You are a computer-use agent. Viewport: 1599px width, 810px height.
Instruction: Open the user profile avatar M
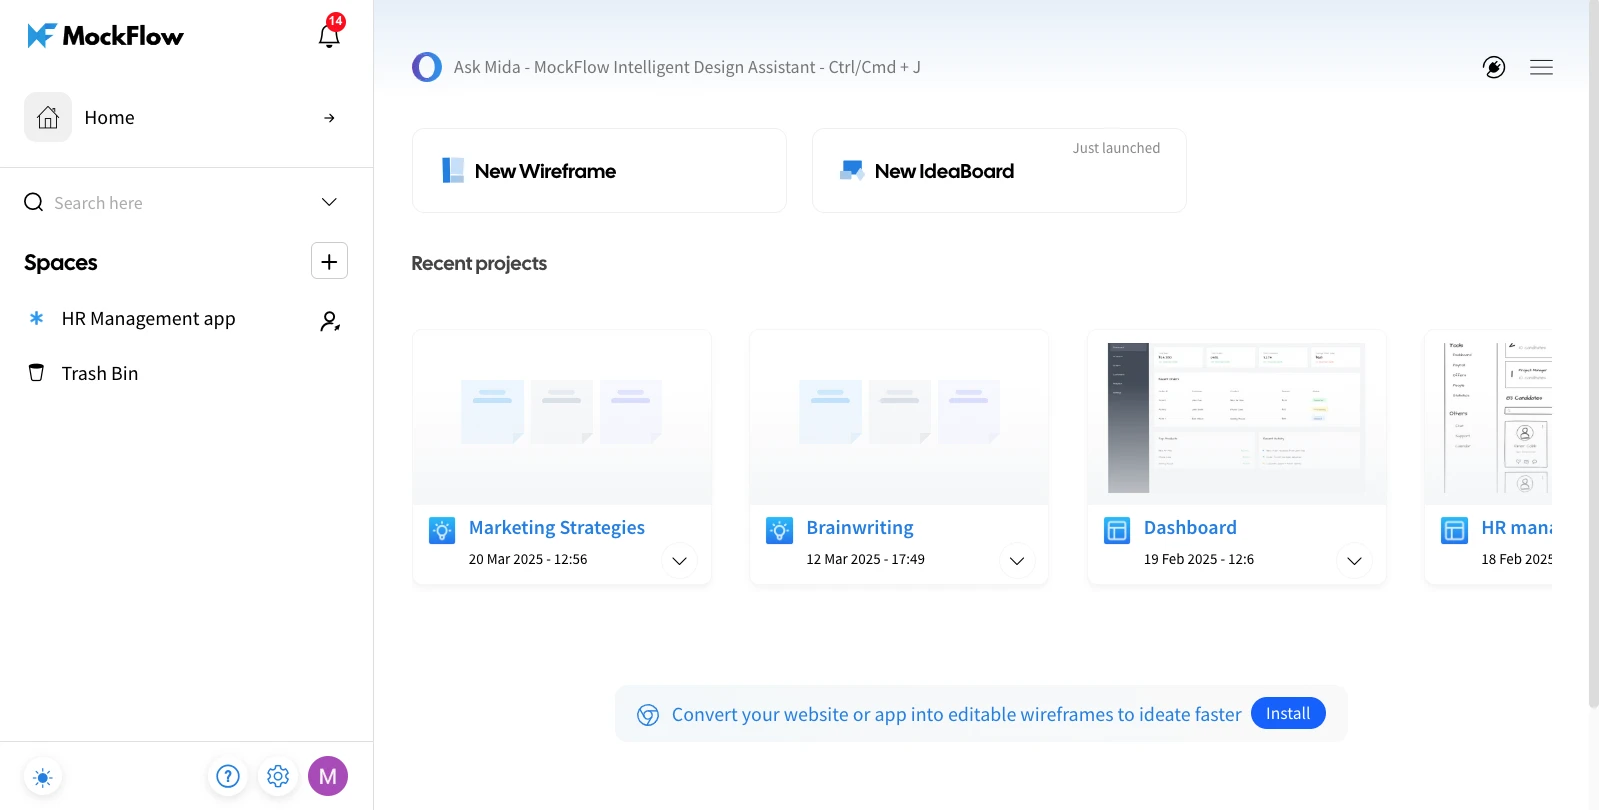click(x=328, y=776)
